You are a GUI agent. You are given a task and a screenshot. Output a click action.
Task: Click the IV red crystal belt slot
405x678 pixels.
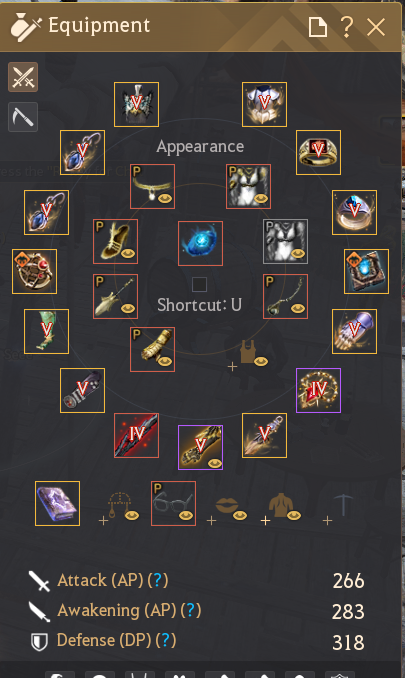(x=318, y=390)
